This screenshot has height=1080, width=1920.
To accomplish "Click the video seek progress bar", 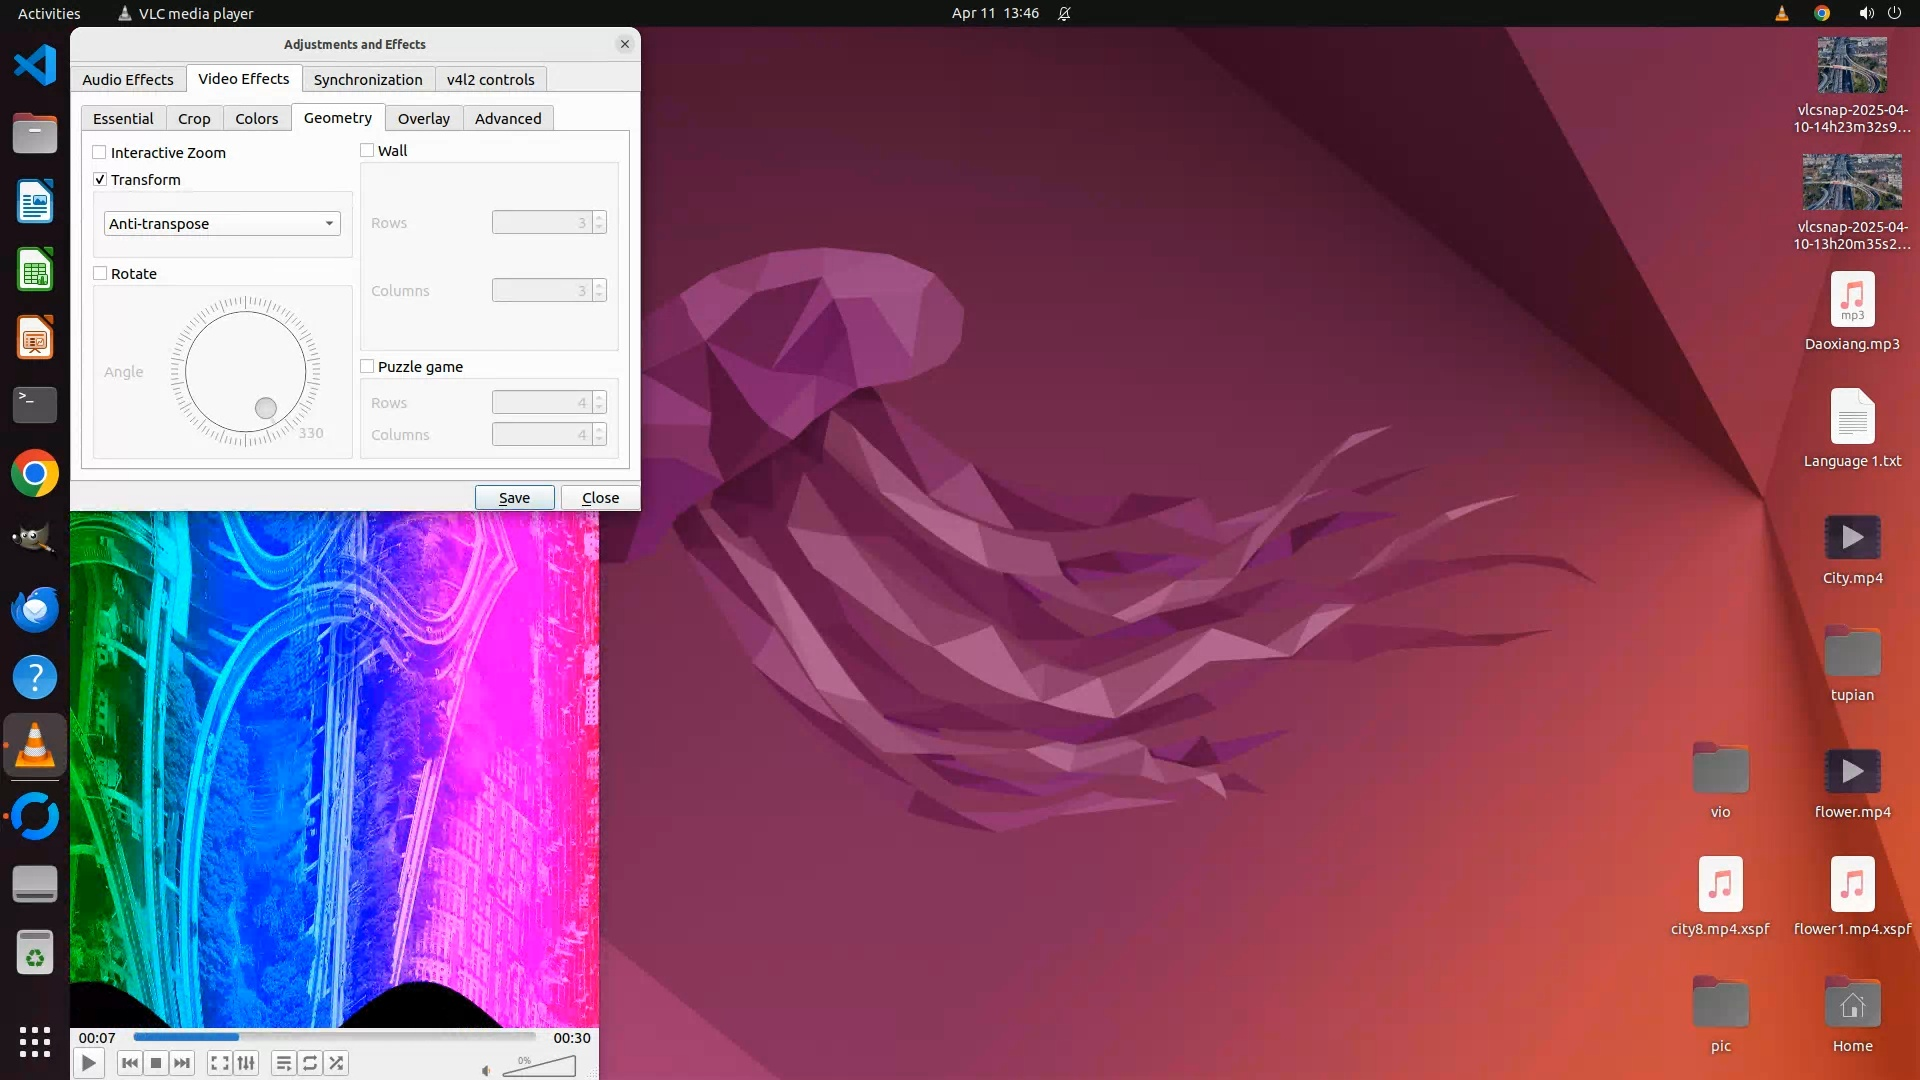I will (335, 1038).
